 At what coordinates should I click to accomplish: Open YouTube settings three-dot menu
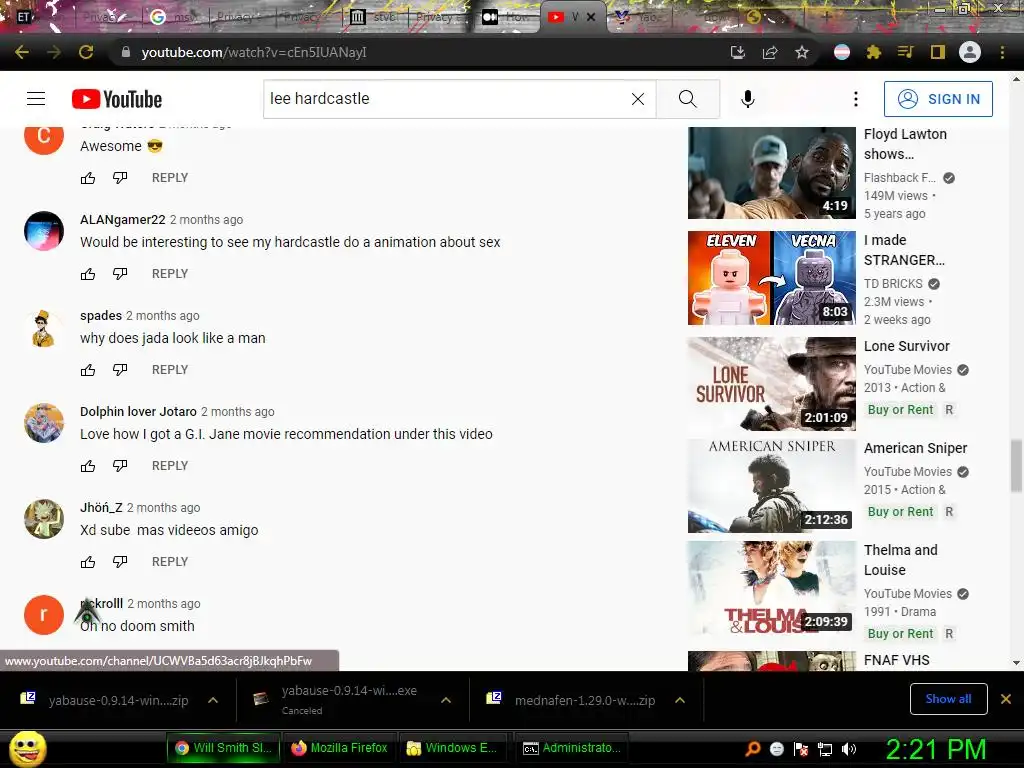856,99
